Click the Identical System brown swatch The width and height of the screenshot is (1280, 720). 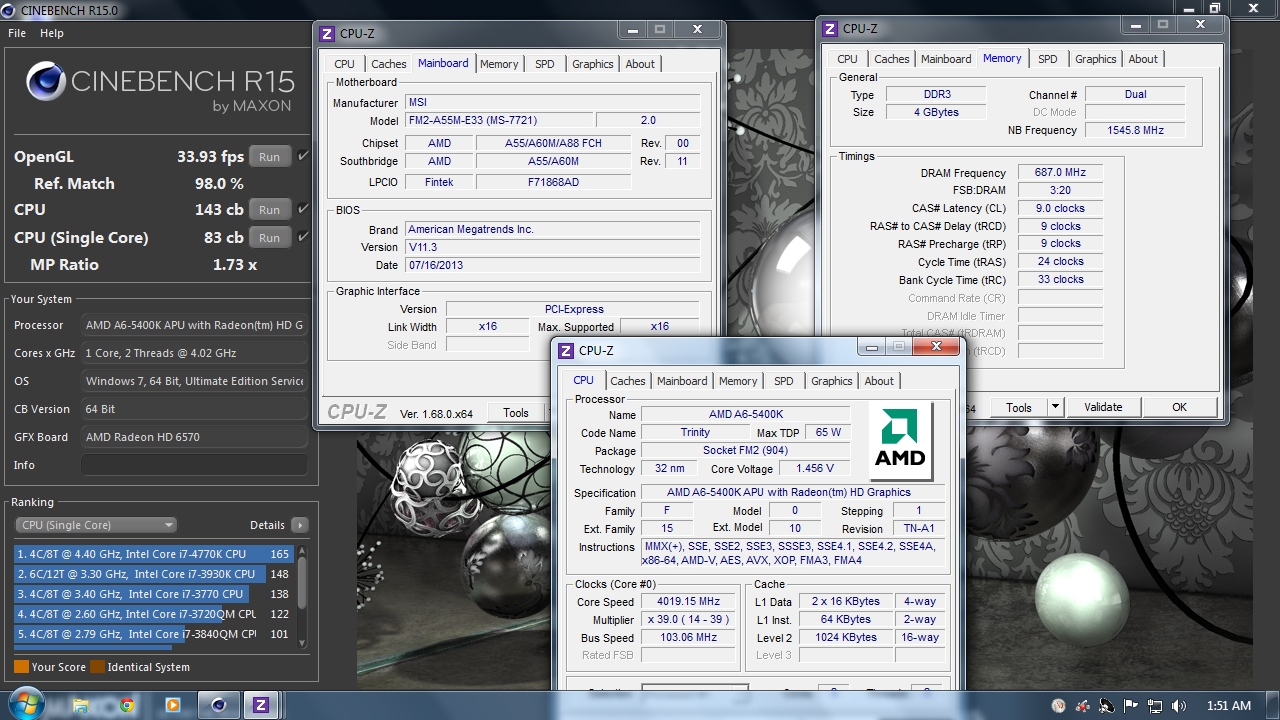tap(97, 667)
